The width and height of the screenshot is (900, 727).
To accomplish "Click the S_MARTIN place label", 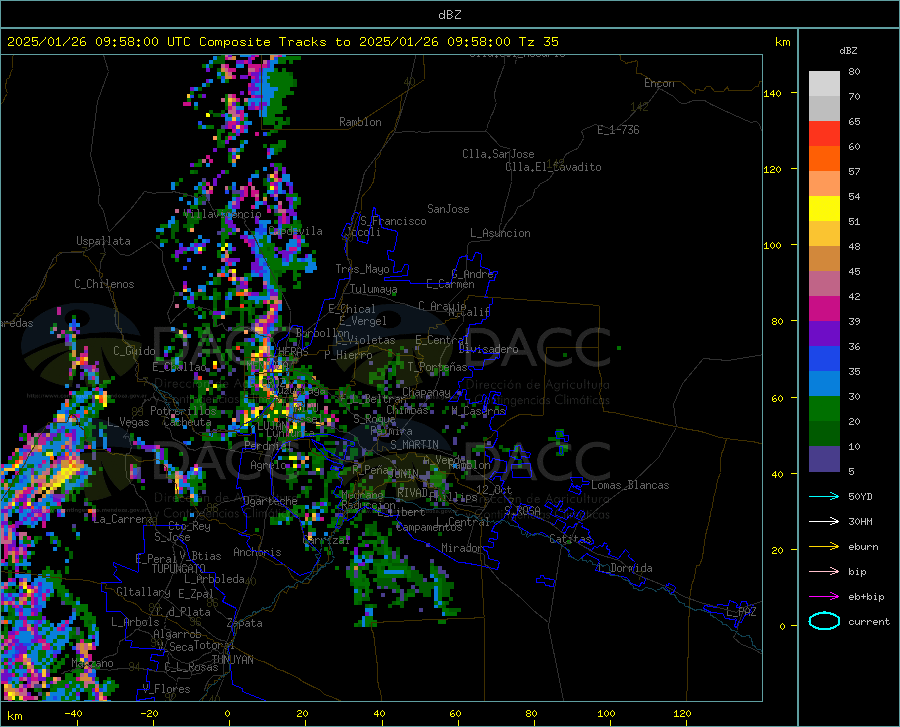I will [414, 445].
